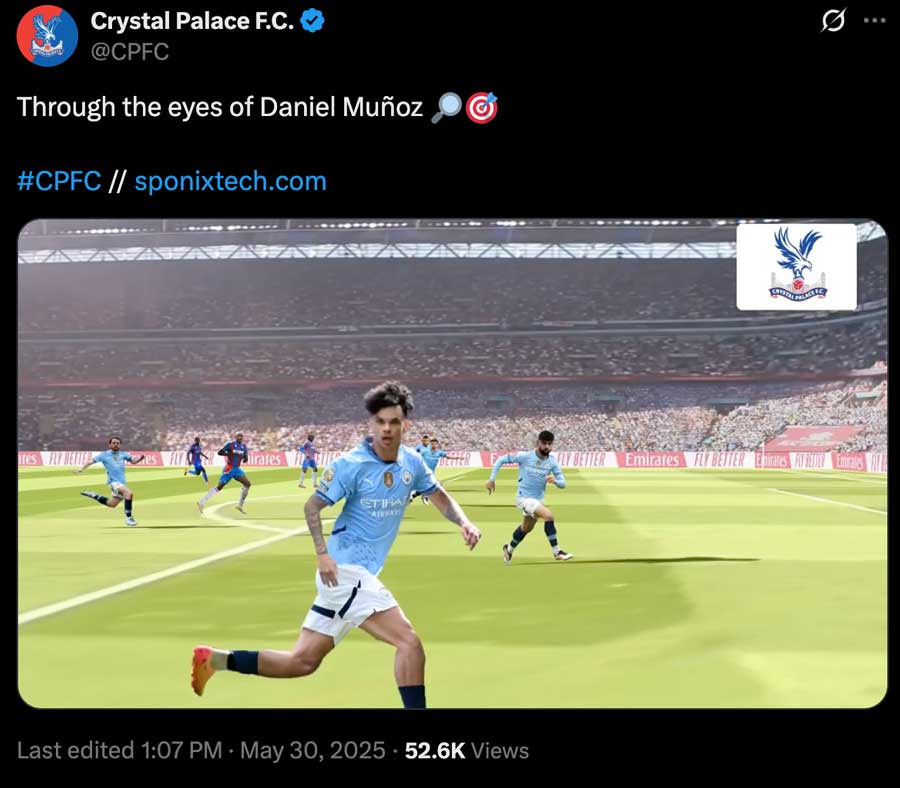The height and width of the screenshot is (788, 900).
Task: Click the #CPFC hashtag
Action: point(59,181)
